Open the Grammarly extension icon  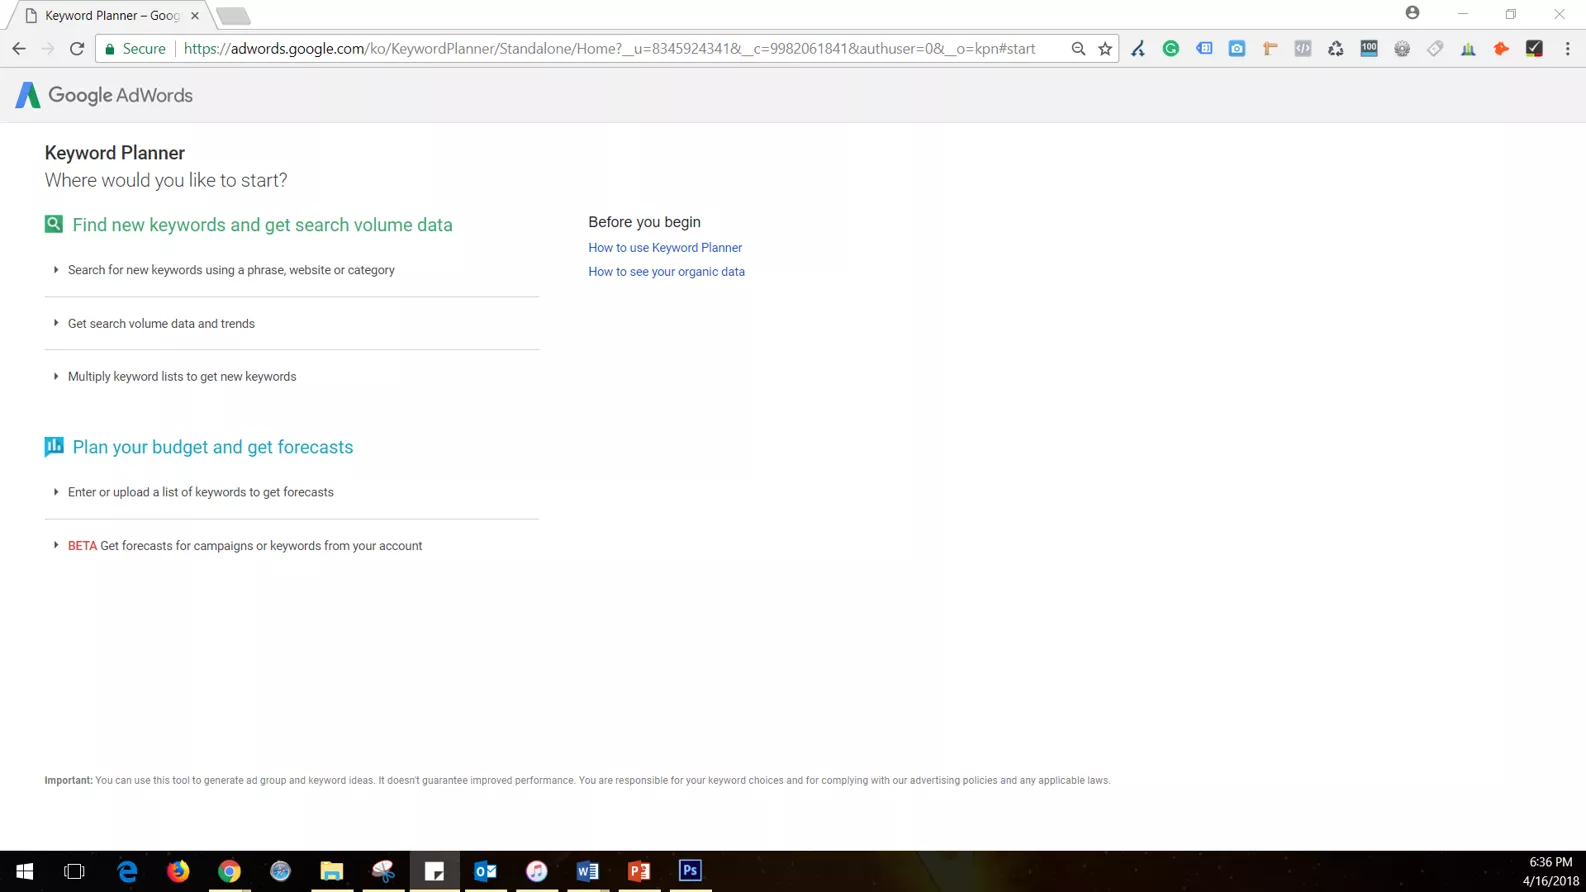click(1171, 48)
